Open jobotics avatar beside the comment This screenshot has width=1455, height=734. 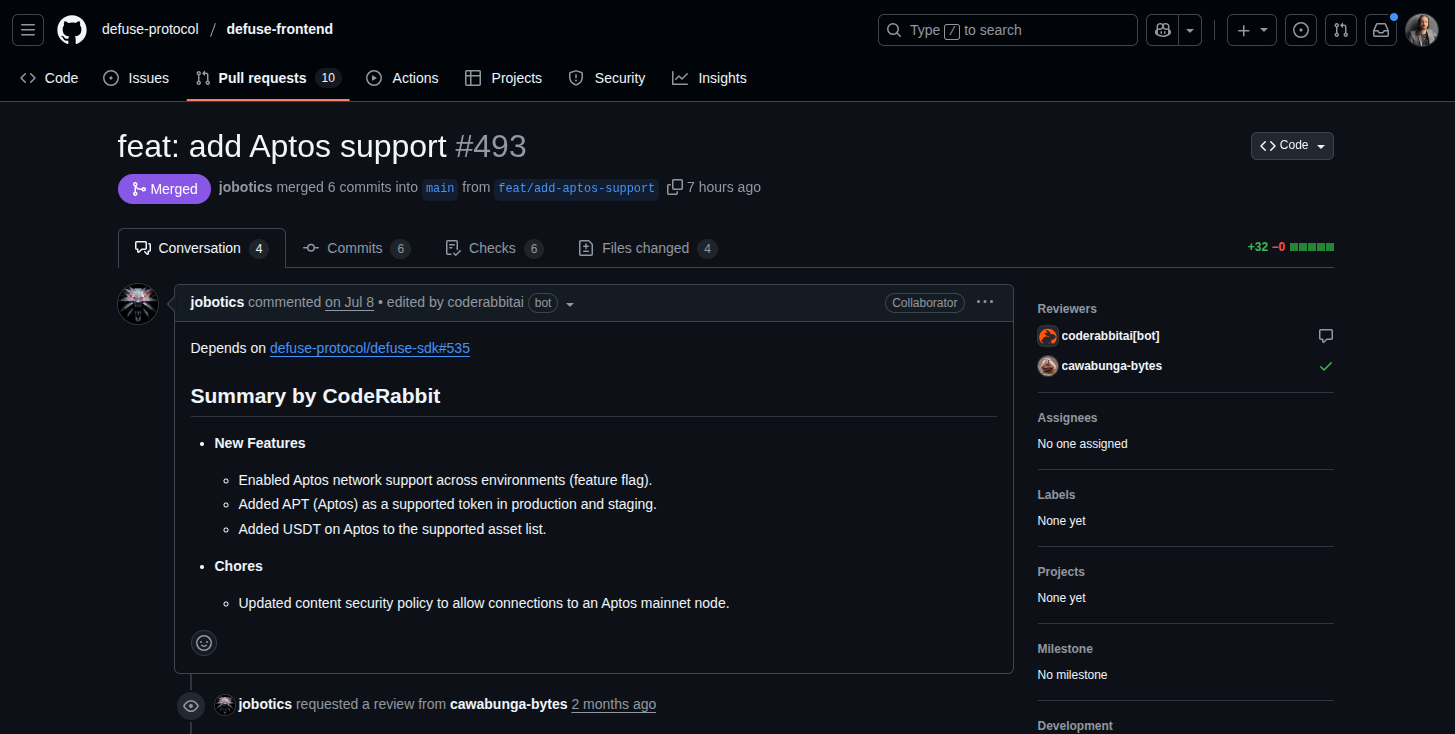pos(138,304)
